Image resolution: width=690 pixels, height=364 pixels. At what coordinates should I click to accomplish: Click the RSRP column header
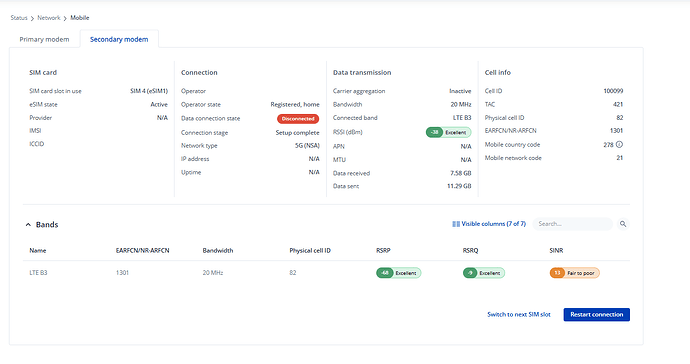coord(383,250)
